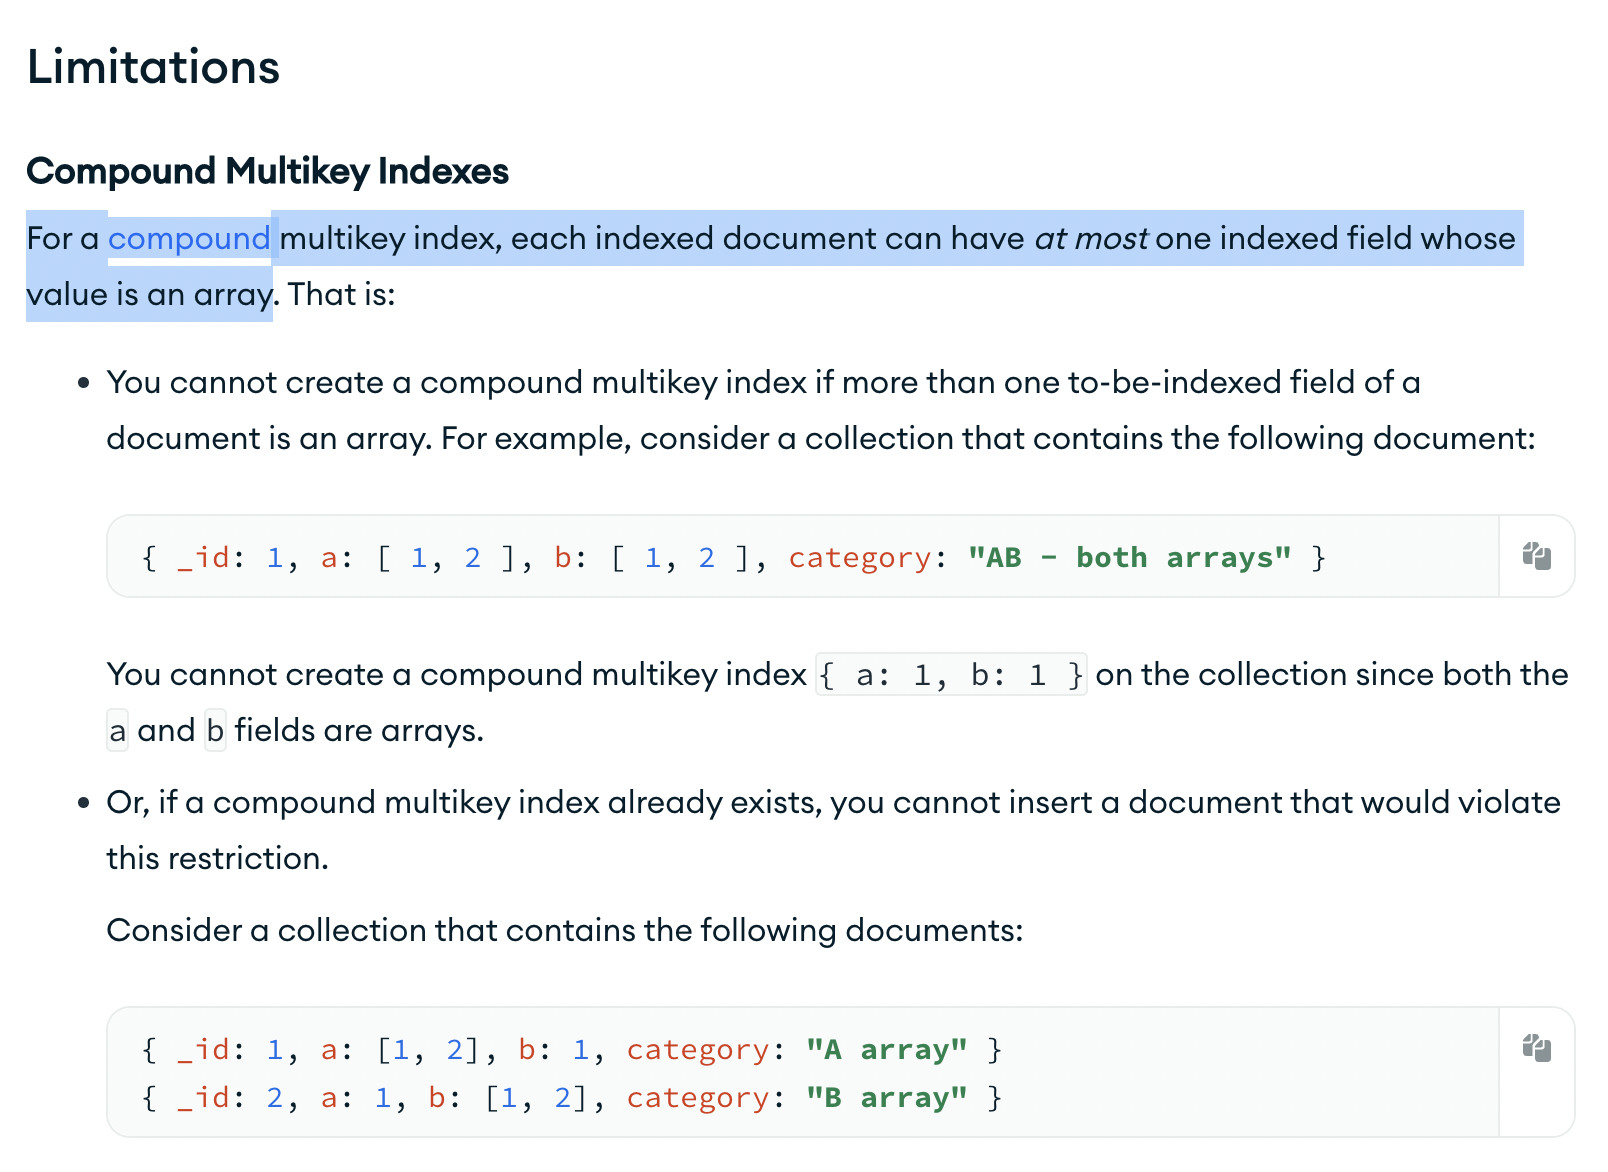Image resolution: width=1608 pixels, height=1172 pixels.
Task: Open the compound hyperlink
Action: click(x=189, y=238)
